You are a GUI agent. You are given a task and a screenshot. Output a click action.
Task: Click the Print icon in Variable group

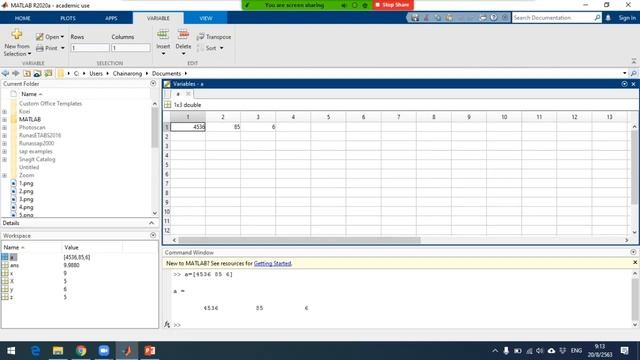tap(40, 48)
